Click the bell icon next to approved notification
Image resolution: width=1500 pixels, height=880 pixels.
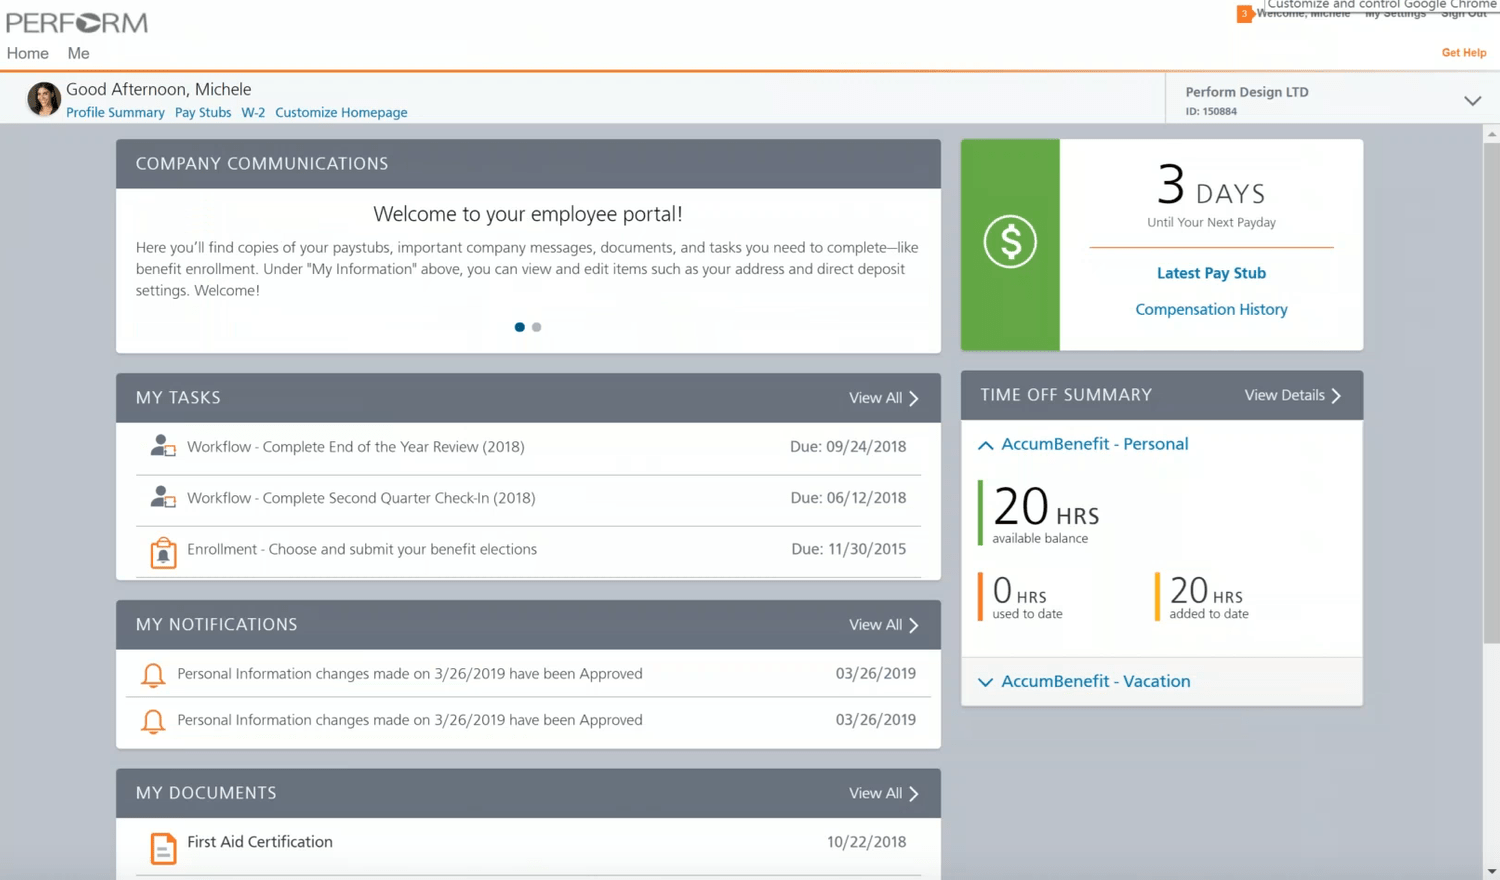click(x=153, y=675)
